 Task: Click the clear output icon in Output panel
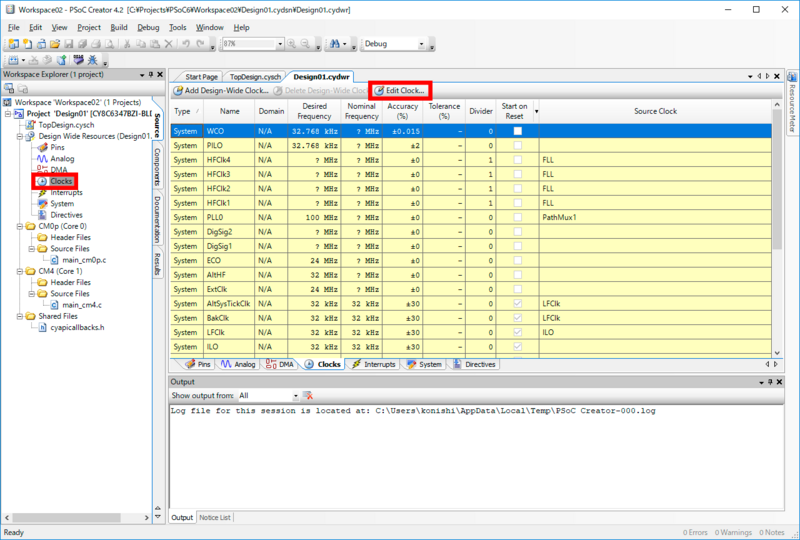click(x=308, y=396)
